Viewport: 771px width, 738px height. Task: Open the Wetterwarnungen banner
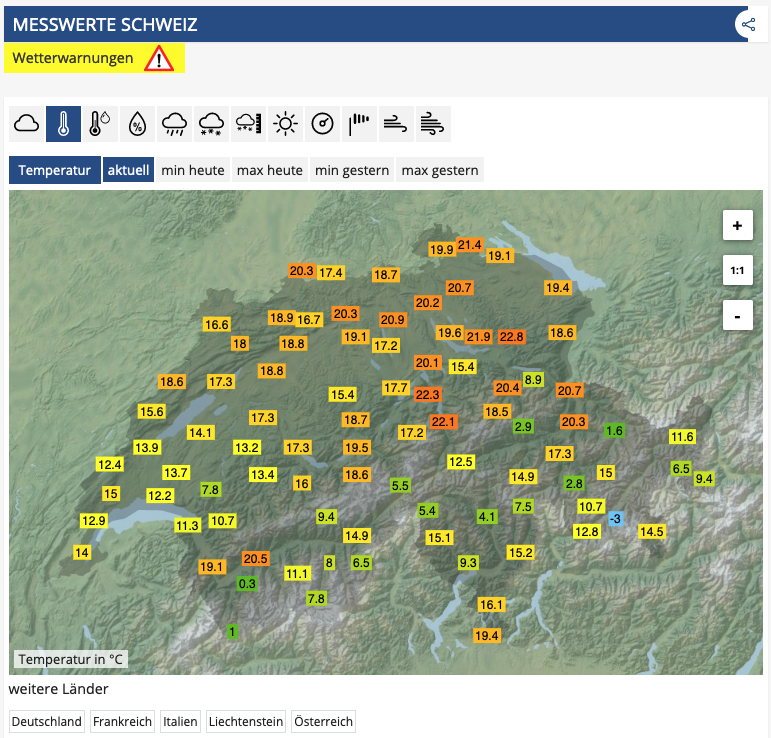94,58
